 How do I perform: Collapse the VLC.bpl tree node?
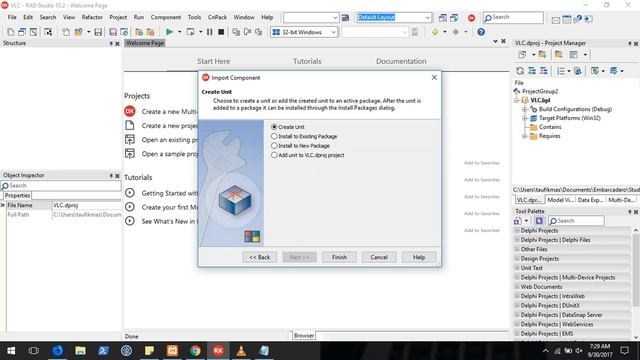(x=517, y=100)
